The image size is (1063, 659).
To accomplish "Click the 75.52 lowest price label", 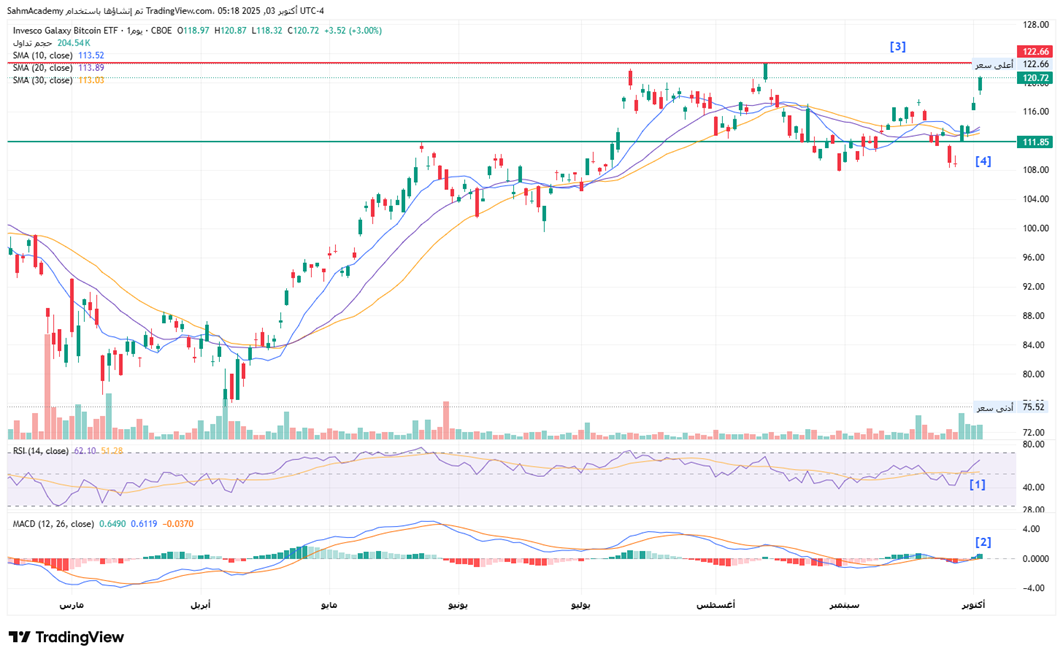I will [1035, 407].
